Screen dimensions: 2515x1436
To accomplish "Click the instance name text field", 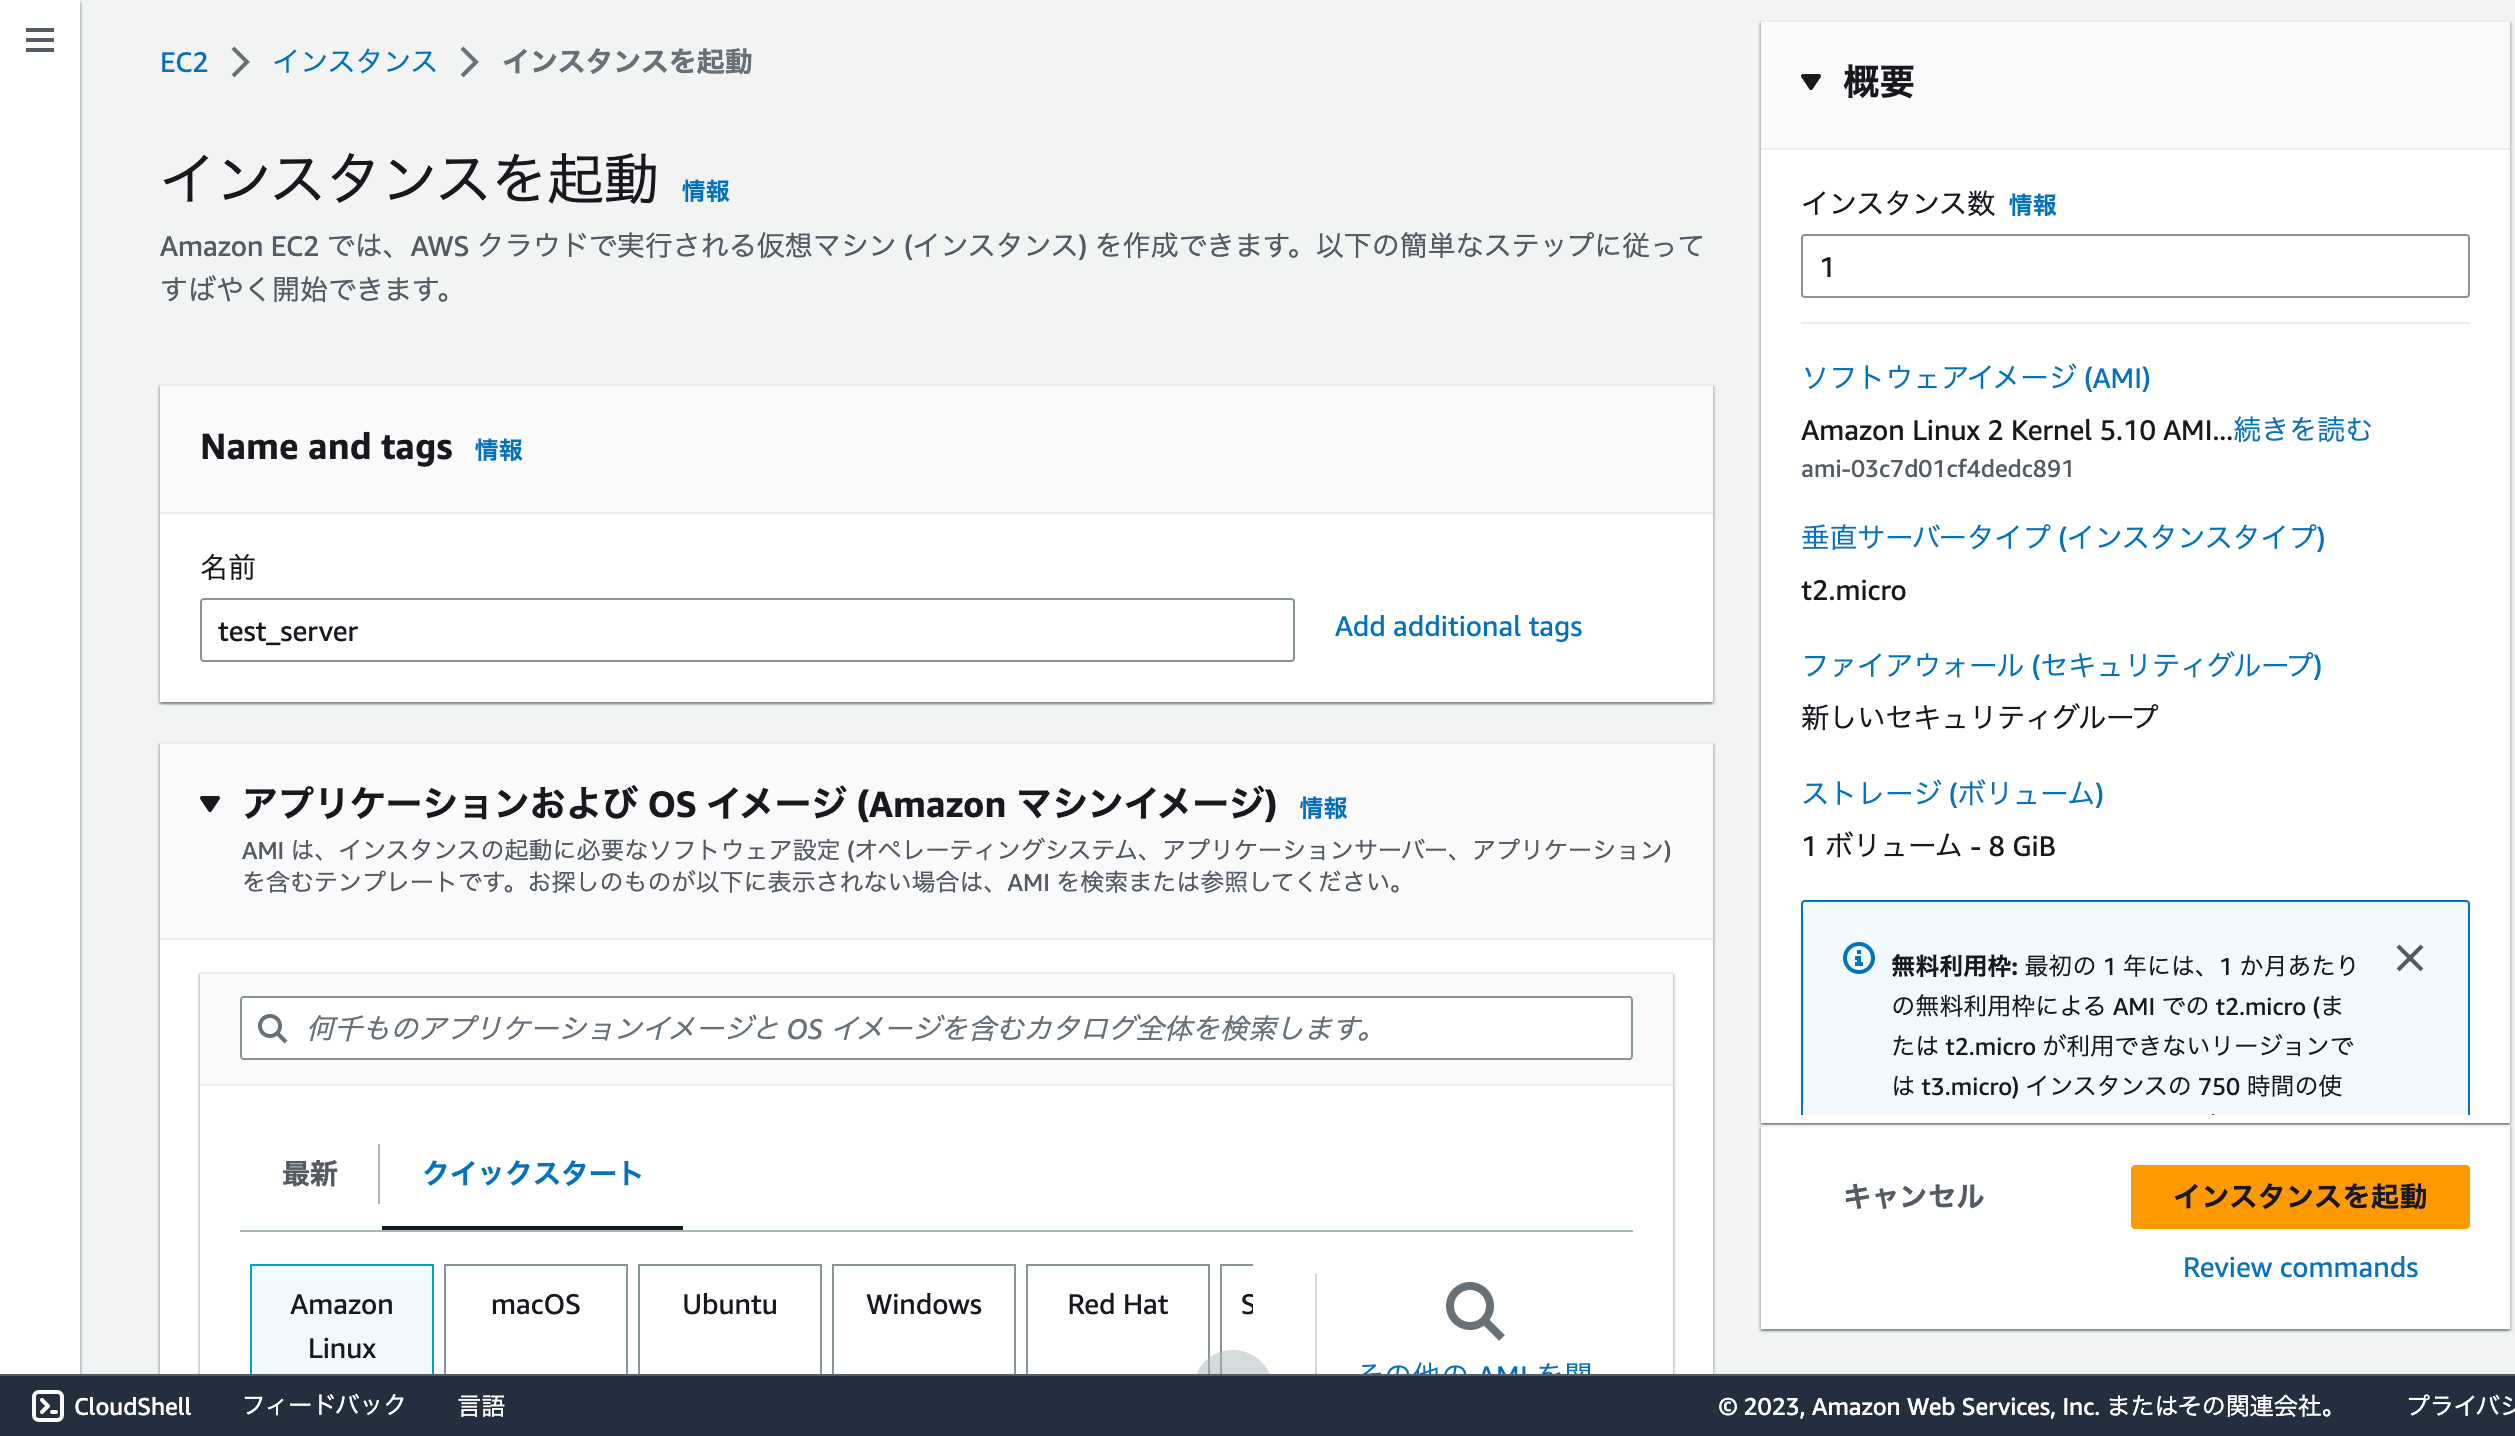I will [746, 631].
